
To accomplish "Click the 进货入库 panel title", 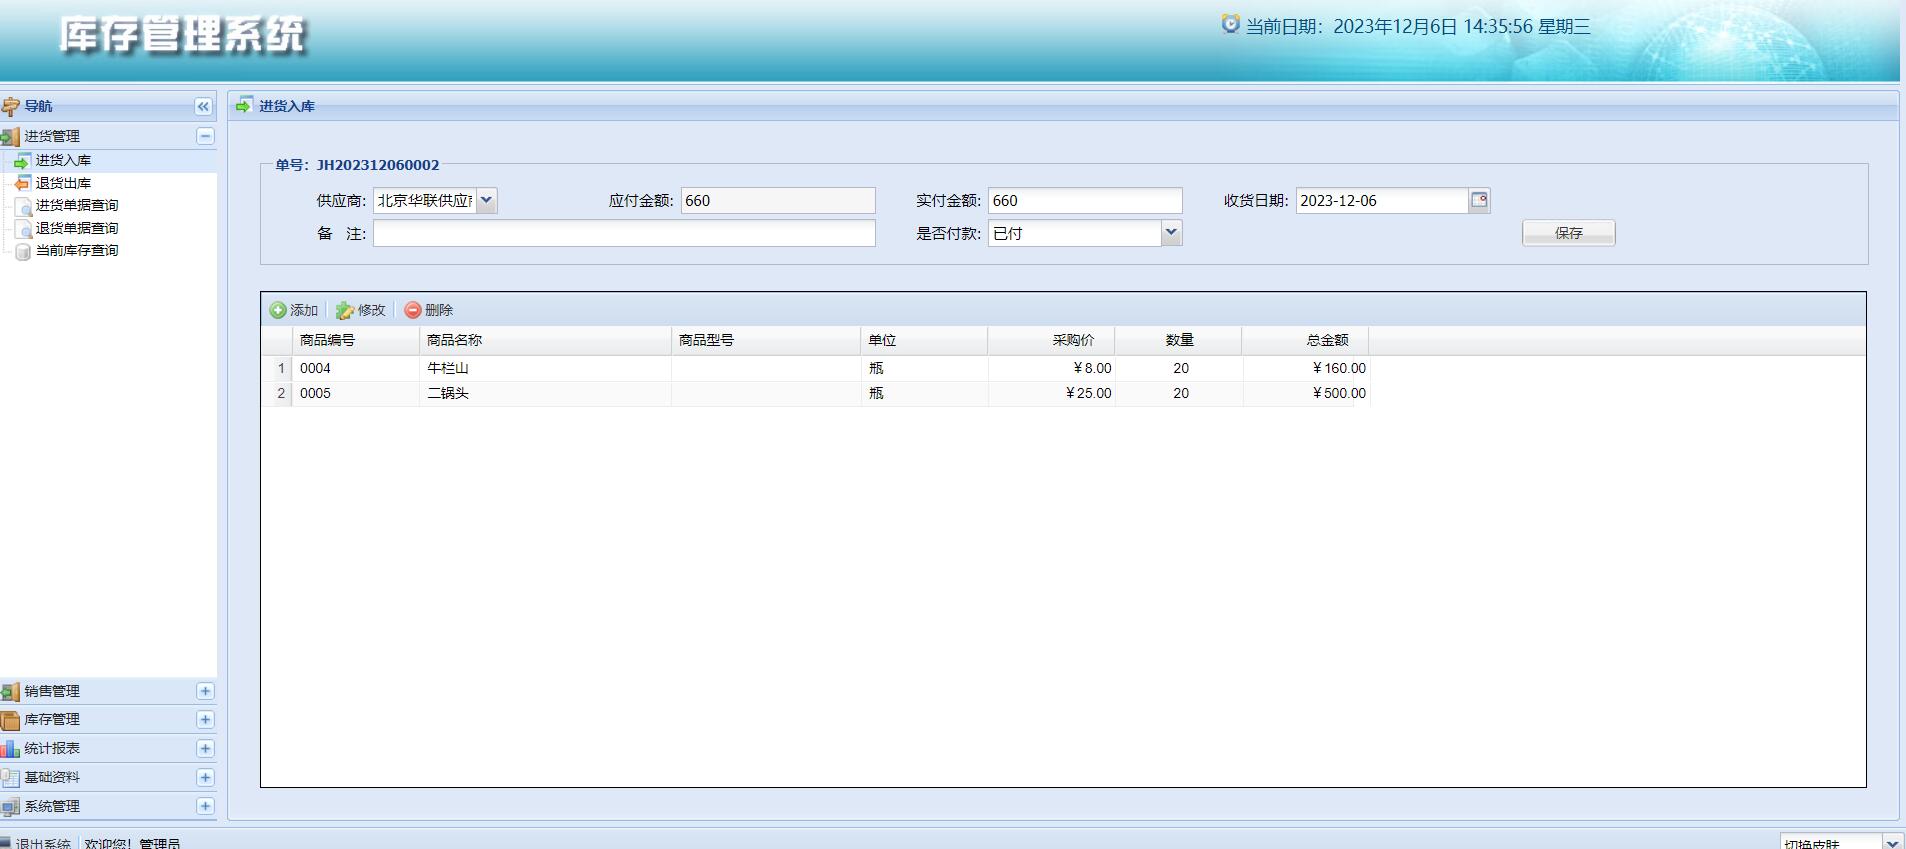I will pos(287,106).
